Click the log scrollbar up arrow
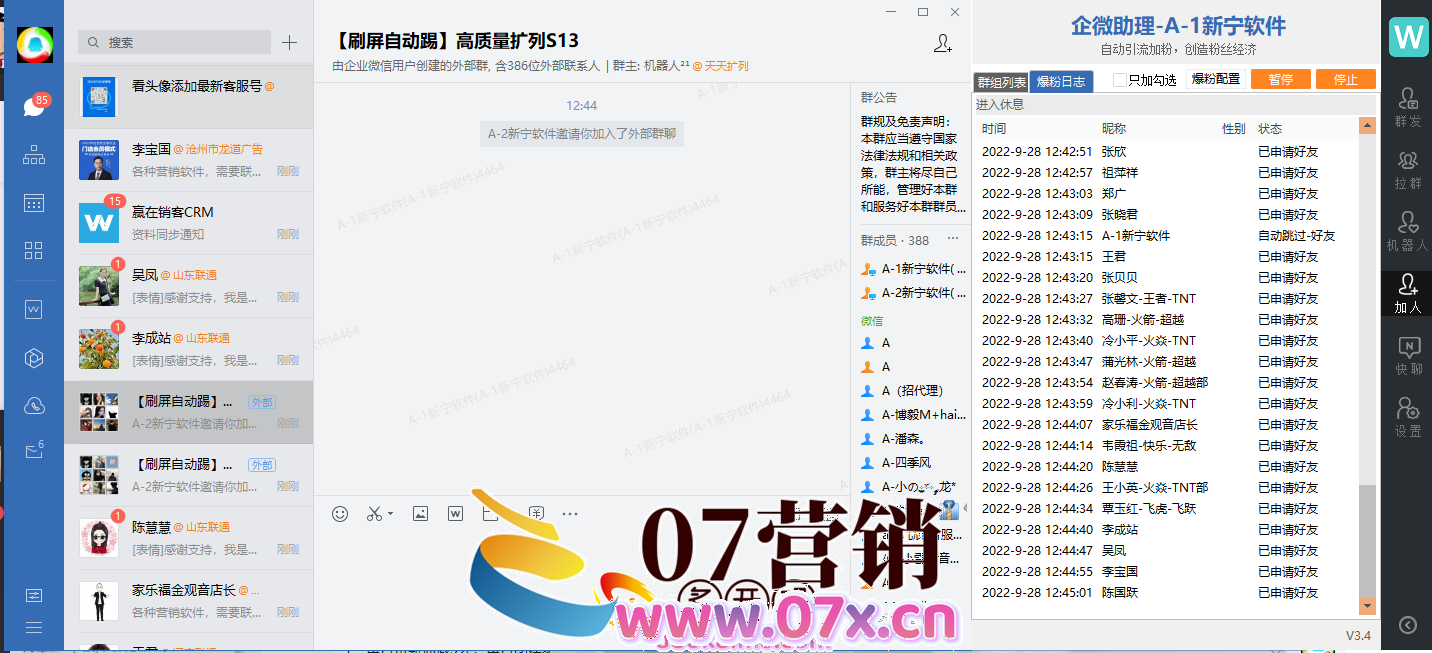The image size is (1432, 653). [1367, 126]
